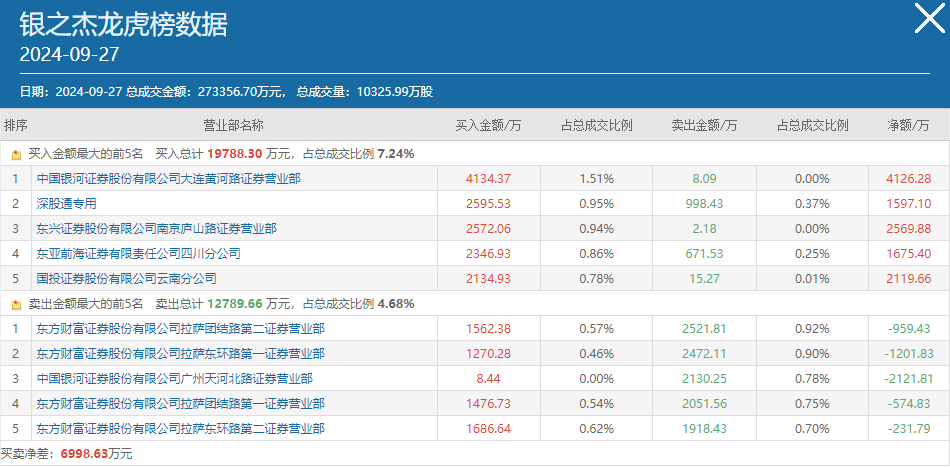Screen dimensions: 950x467
Task: Open 东方财富证券拉萨团结路第一证券营业部 link
Action: coord(181,403)
